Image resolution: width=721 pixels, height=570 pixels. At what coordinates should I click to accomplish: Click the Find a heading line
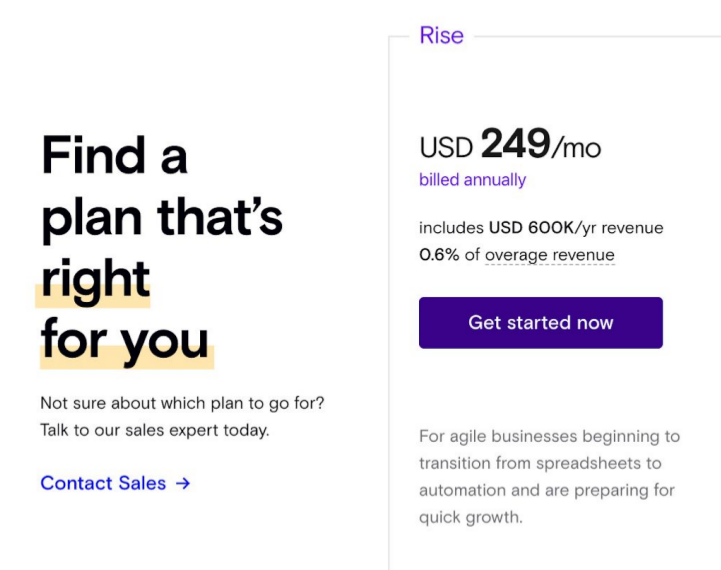pyautogui.click(x=114, y=156)
